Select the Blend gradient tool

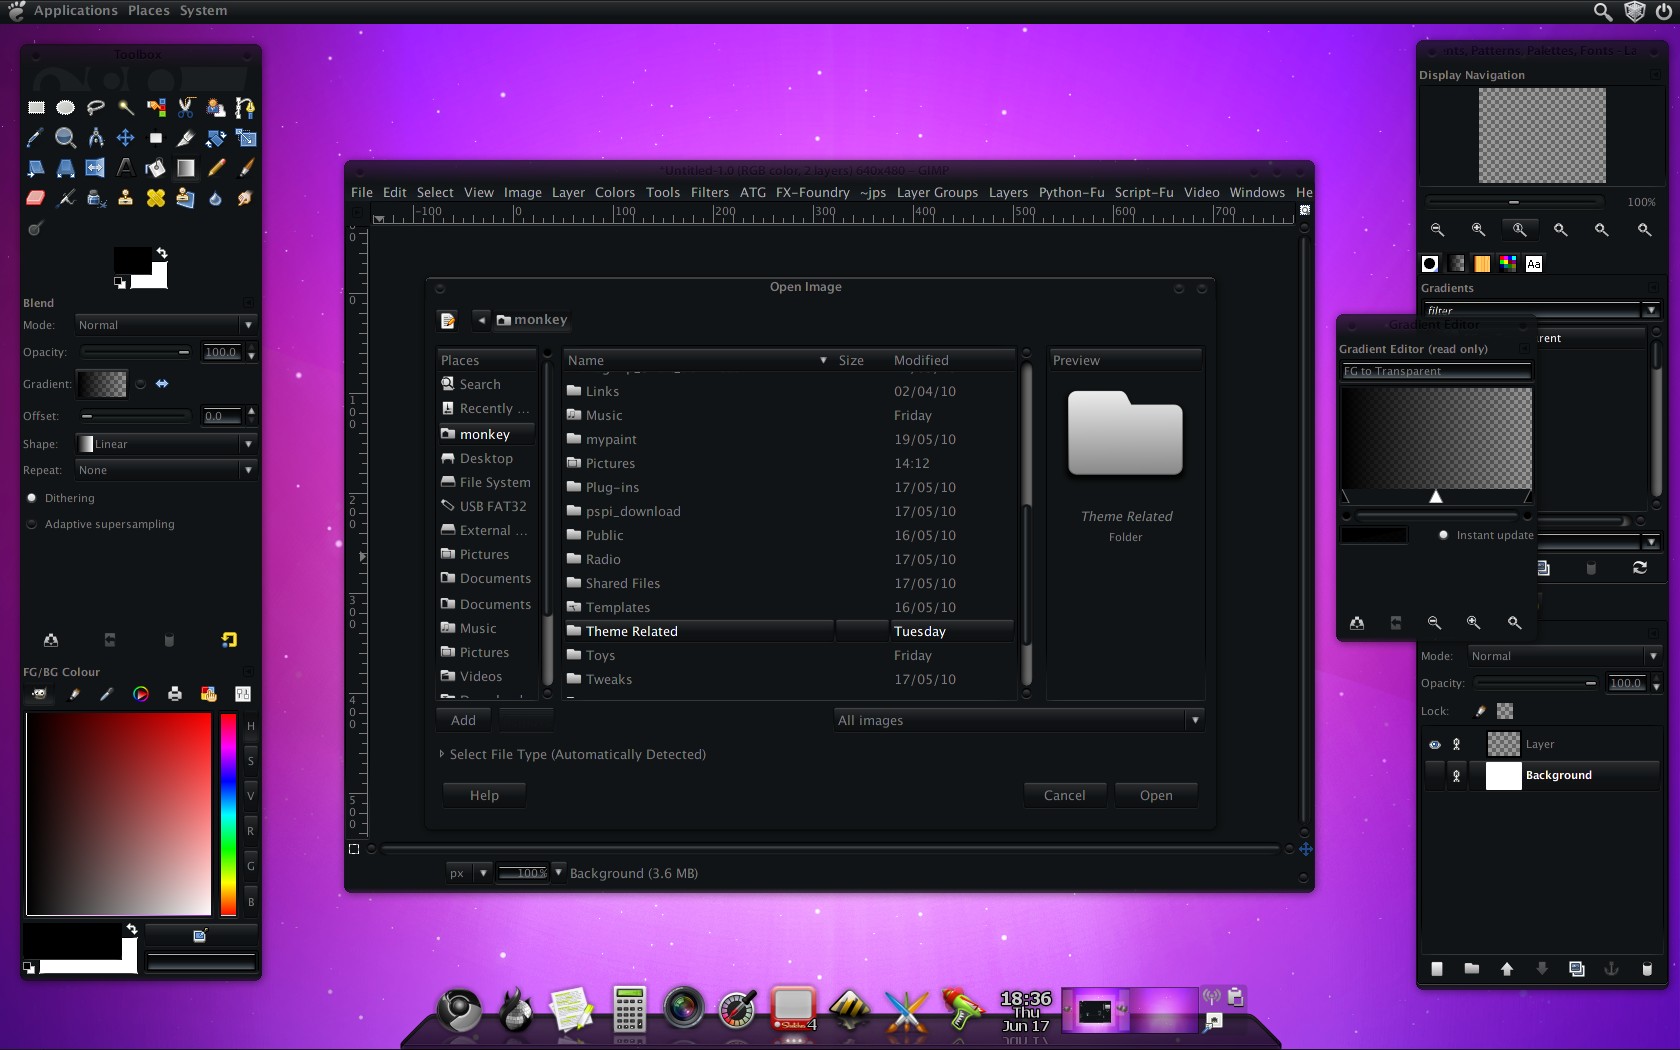(x=186, y=168)
